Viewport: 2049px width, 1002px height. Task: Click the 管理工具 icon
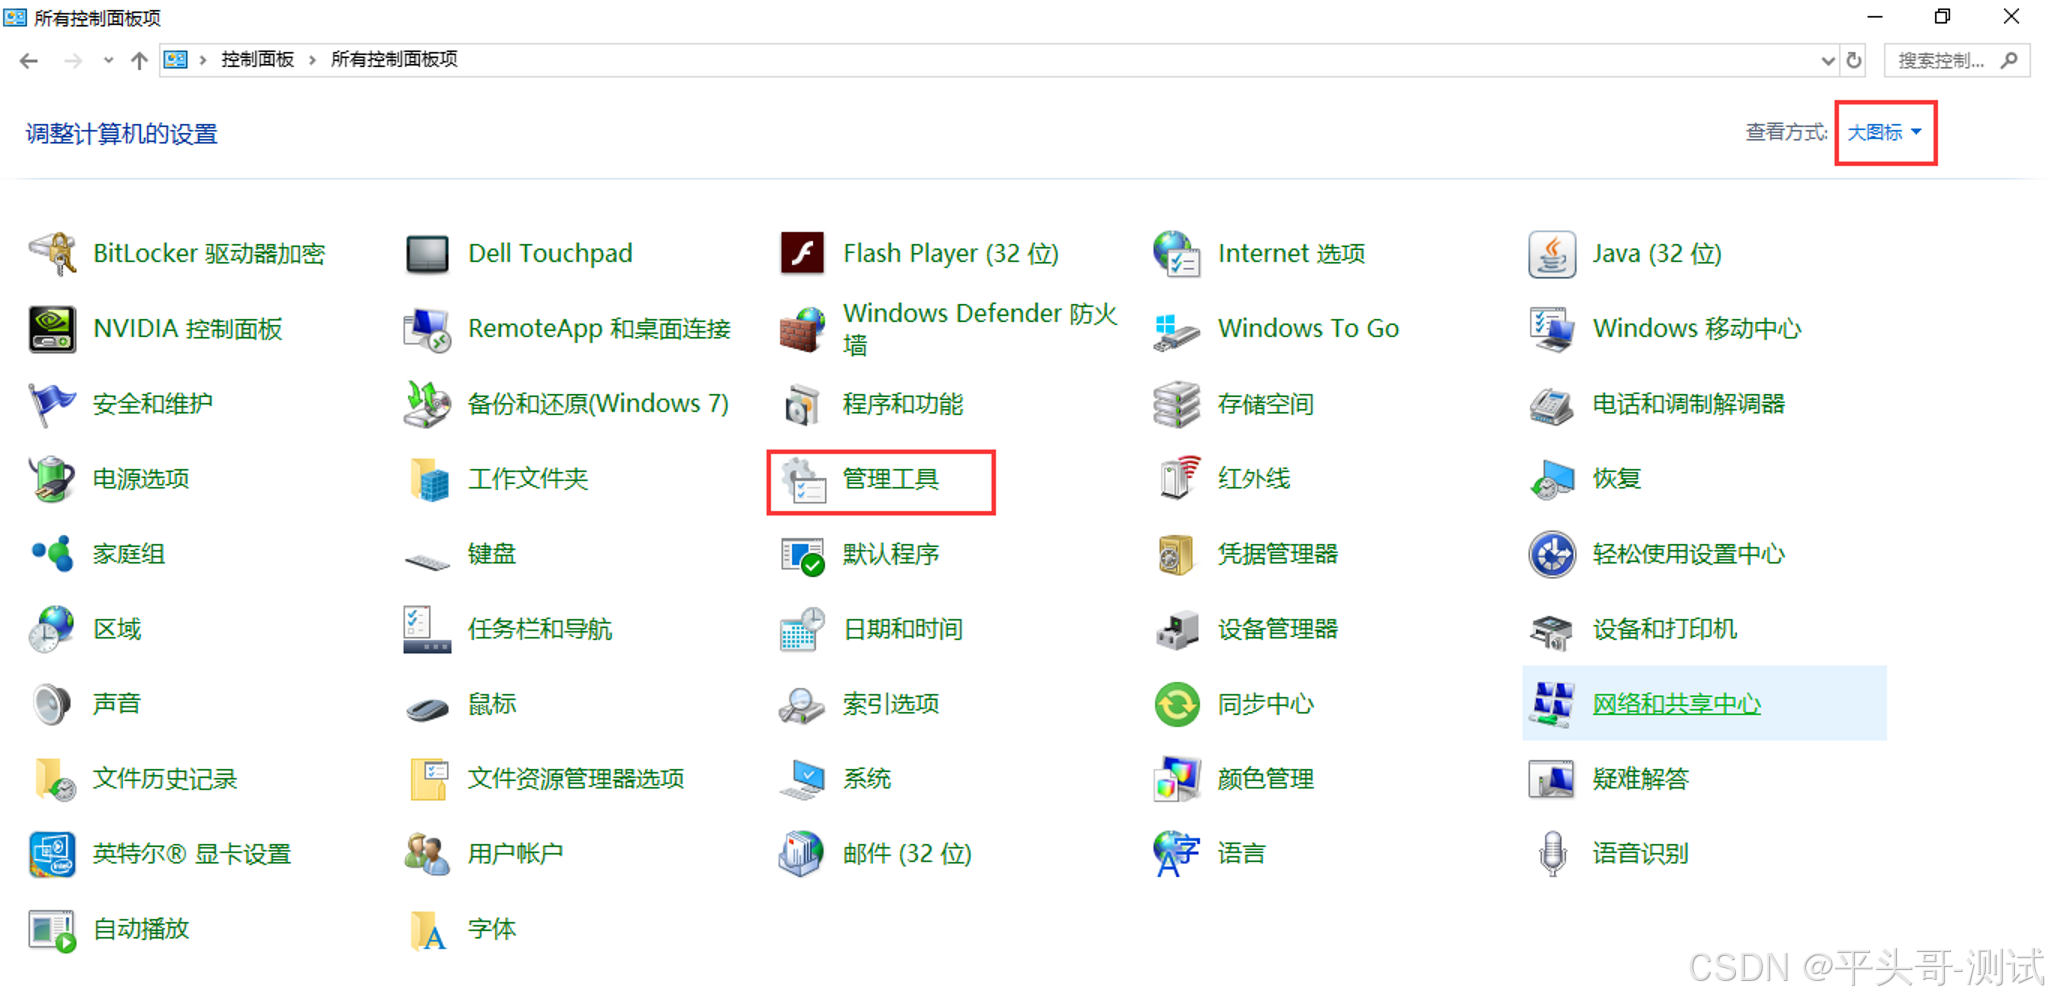coord(802,479)
